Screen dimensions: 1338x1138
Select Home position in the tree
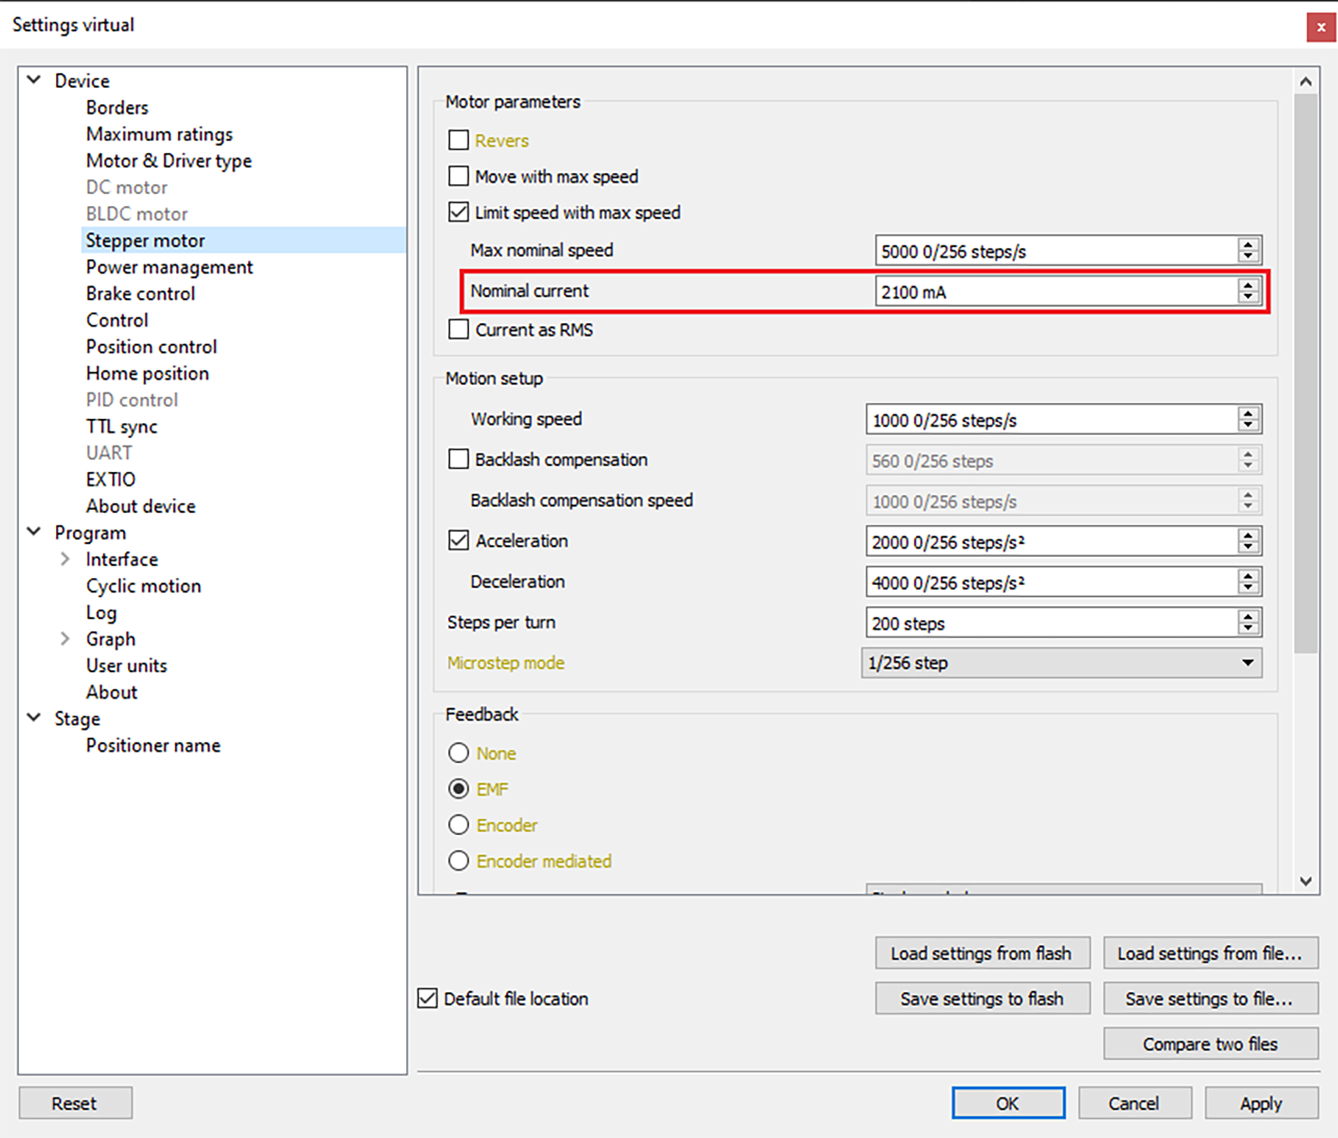[x=147, y=373]
